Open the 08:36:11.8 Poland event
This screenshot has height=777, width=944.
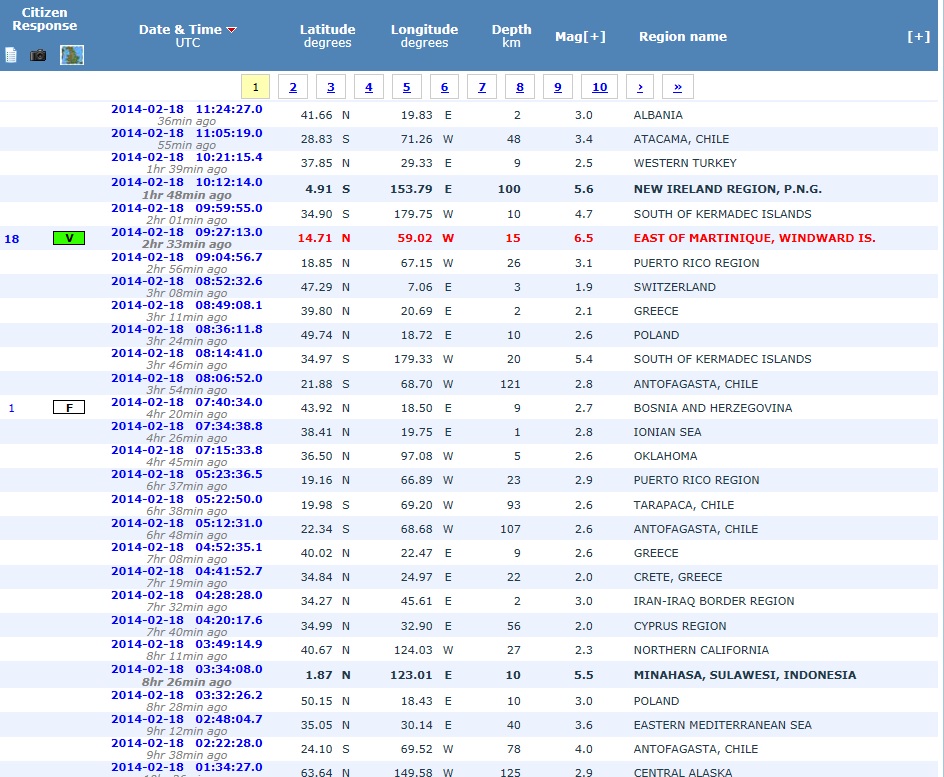tap(187, 329)
